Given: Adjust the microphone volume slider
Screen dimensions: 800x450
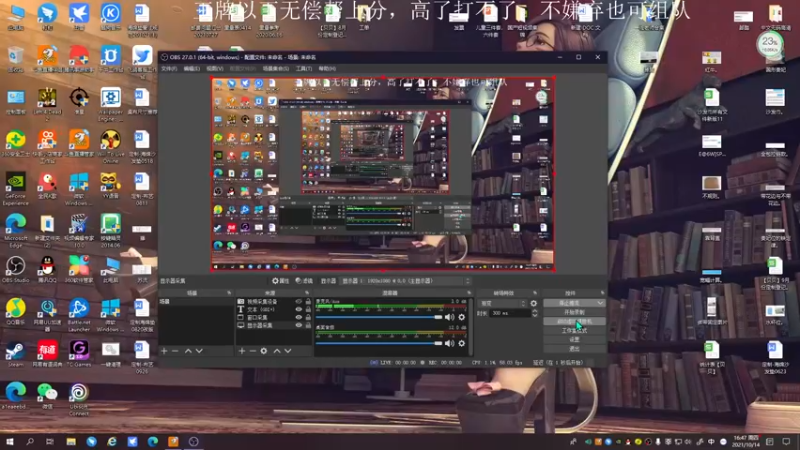Looking at the screenshot, I should (x=379, y=317).
